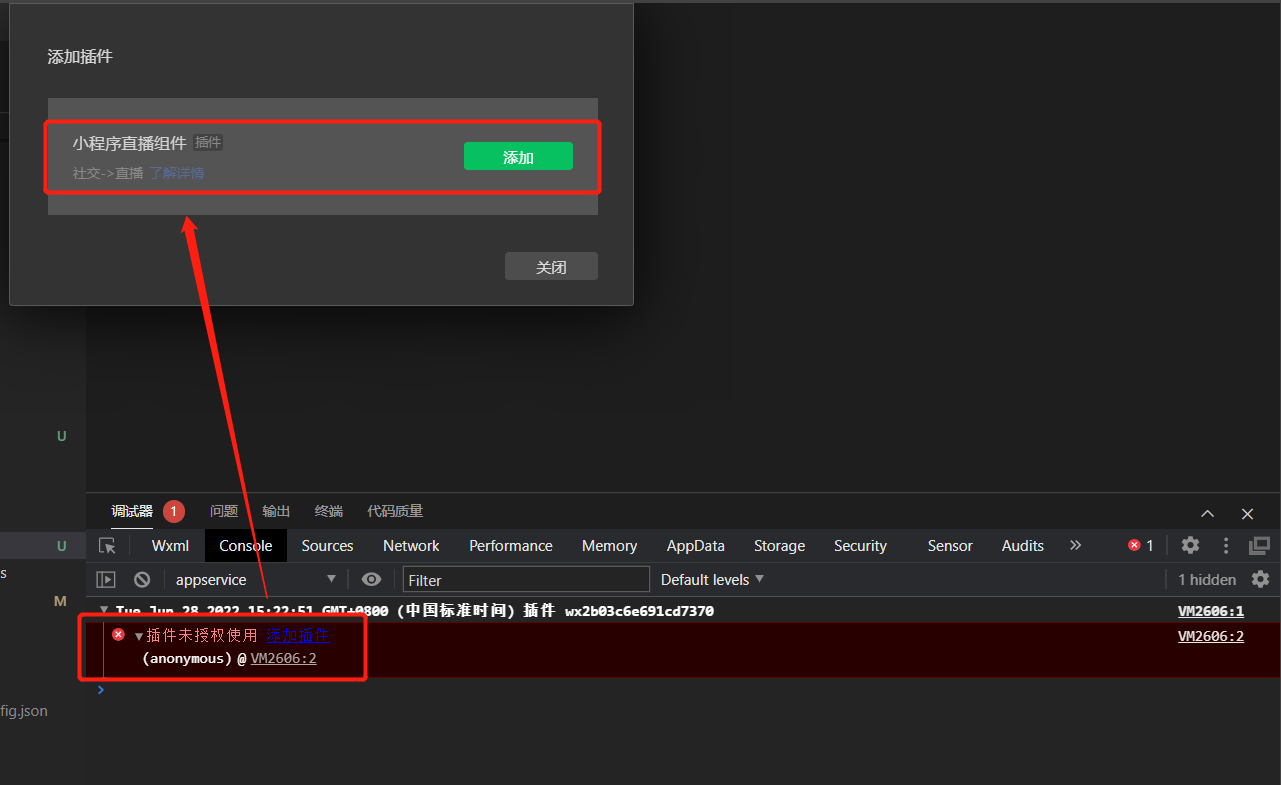Click the dock side icon in the devtools tab bar
The height and width of the screenshot is (785, 1281).
point(1259,546)
